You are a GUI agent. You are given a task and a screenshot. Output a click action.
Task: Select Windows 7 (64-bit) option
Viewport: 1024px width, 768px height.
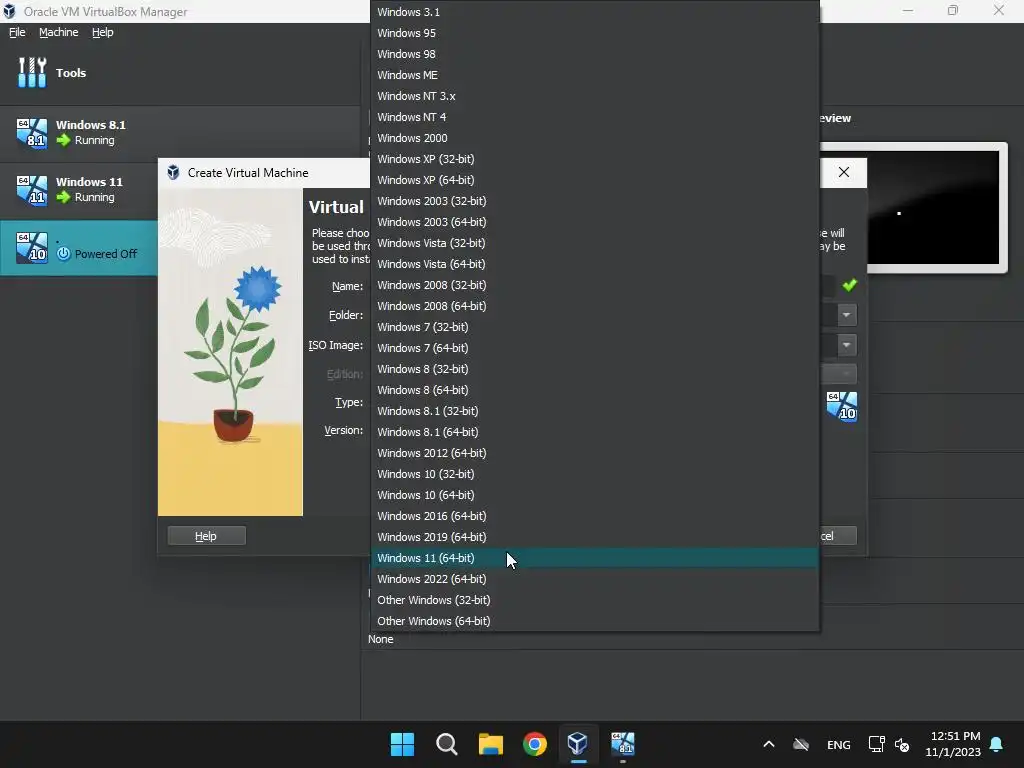pyautogui.click(x=595, y=348)
